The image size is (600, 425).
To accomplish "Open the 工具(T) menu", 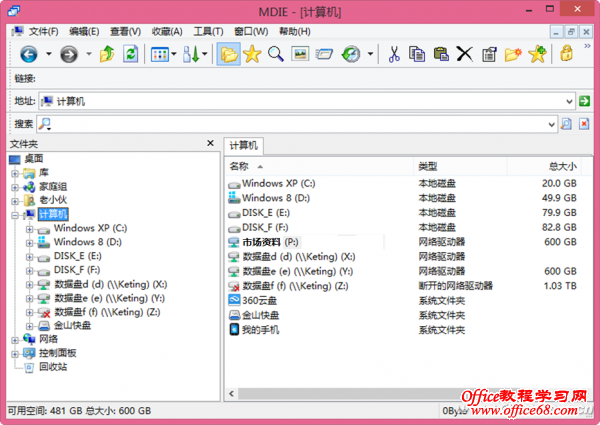I will pos(209,32).
